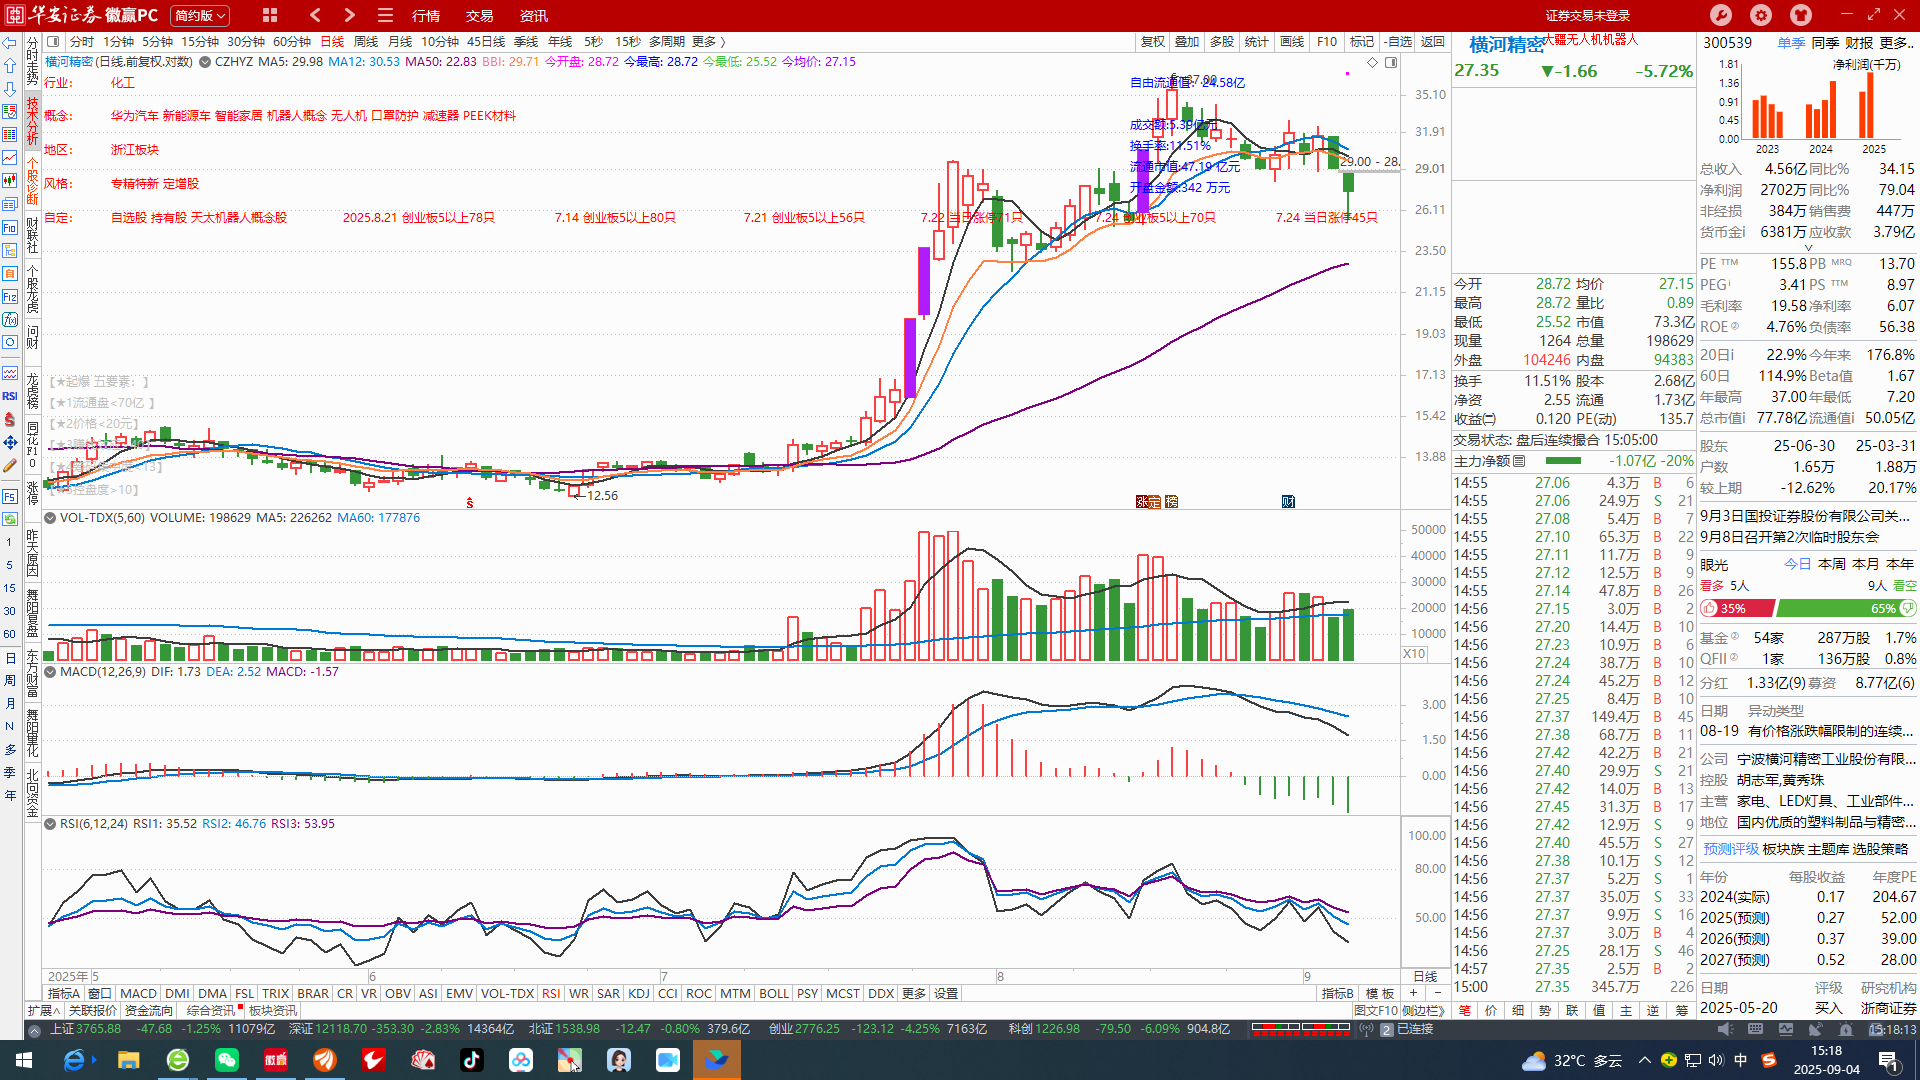Screen dimensions: 1920x1080
Task: Toggle the MACD panel circle button
Action: (x=49, y=672)
